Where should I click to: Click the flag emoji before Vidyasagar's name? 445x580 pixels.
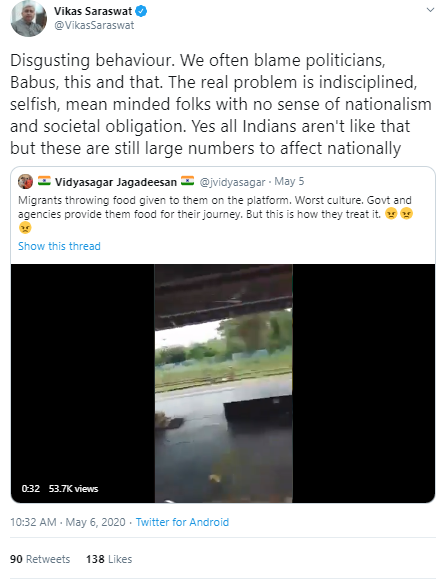coord(44,181)
